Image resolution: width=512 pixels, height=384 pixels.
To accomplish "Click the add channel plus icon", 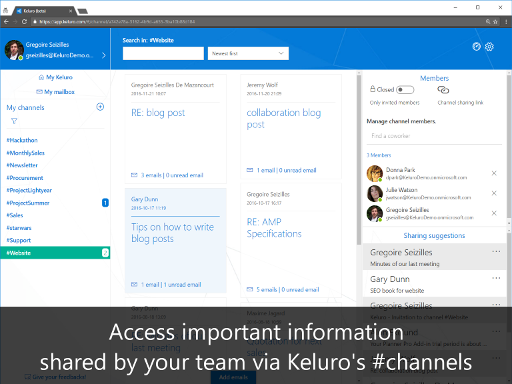I will coord(100,107).
